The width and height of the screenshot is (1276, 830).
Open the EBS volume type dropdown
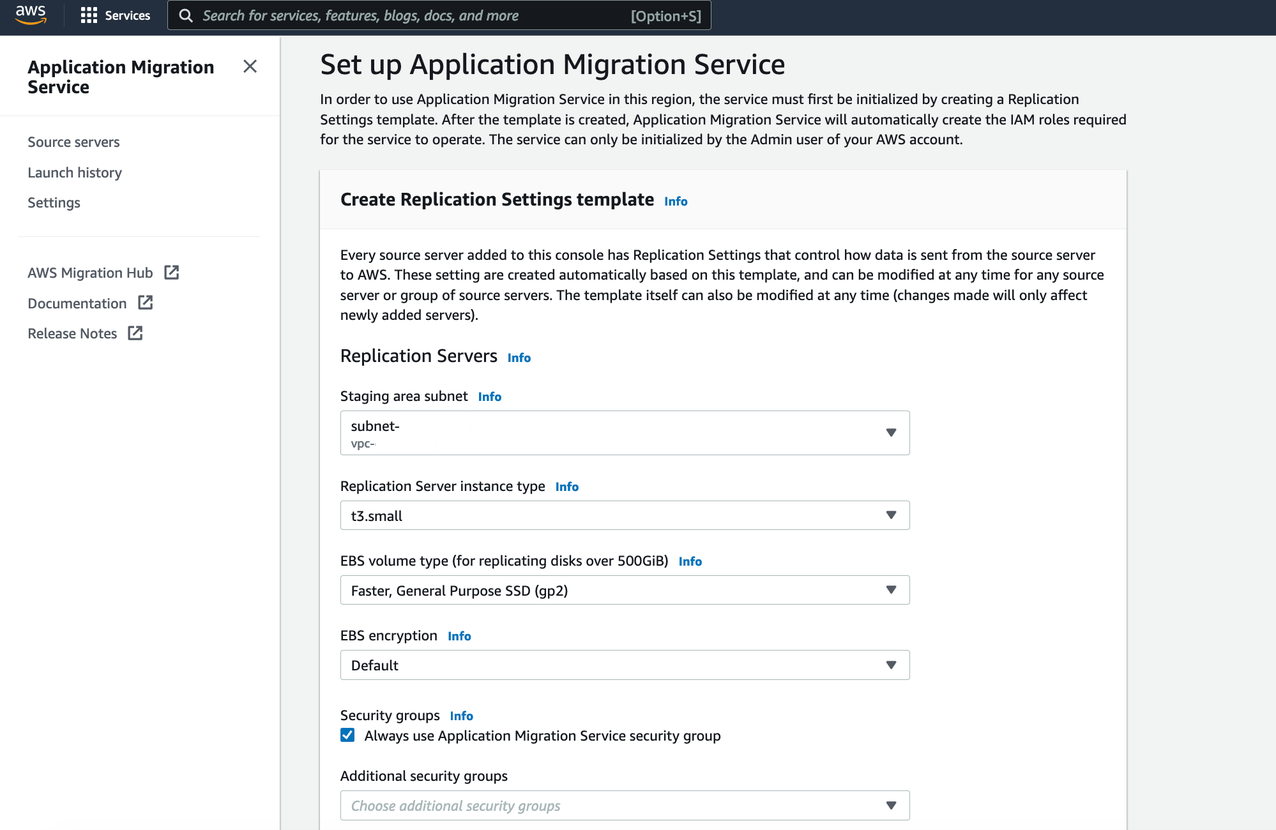coord(890,590)
